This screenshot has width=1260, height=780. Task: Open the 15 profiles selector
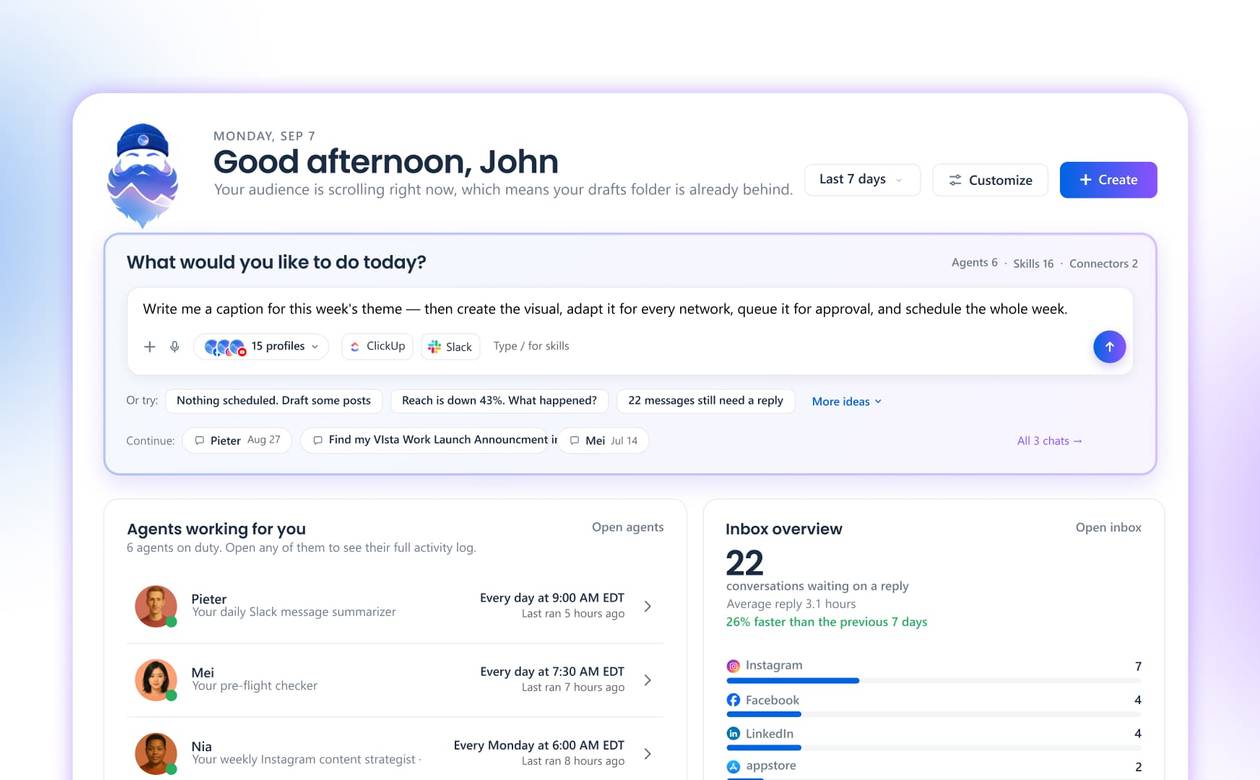[x=261, y=346]
